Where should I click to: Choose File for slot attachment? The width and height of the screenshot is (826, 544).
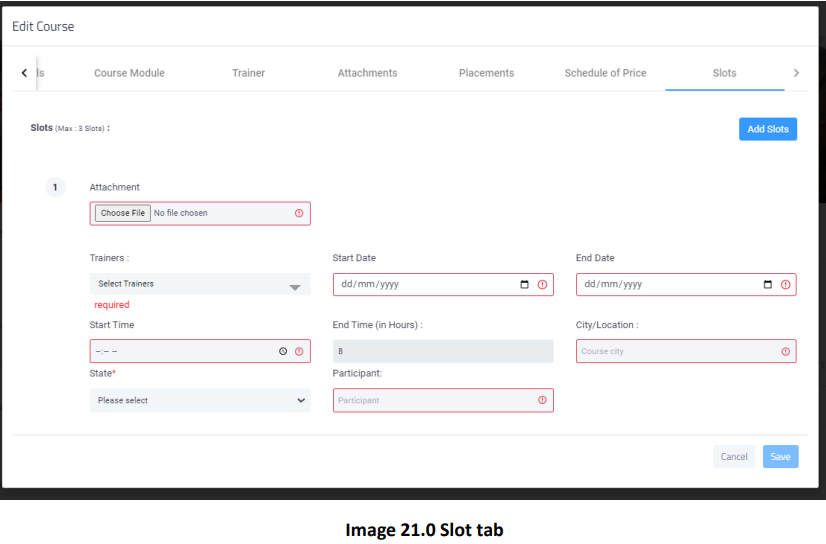(x=123, y=213)
